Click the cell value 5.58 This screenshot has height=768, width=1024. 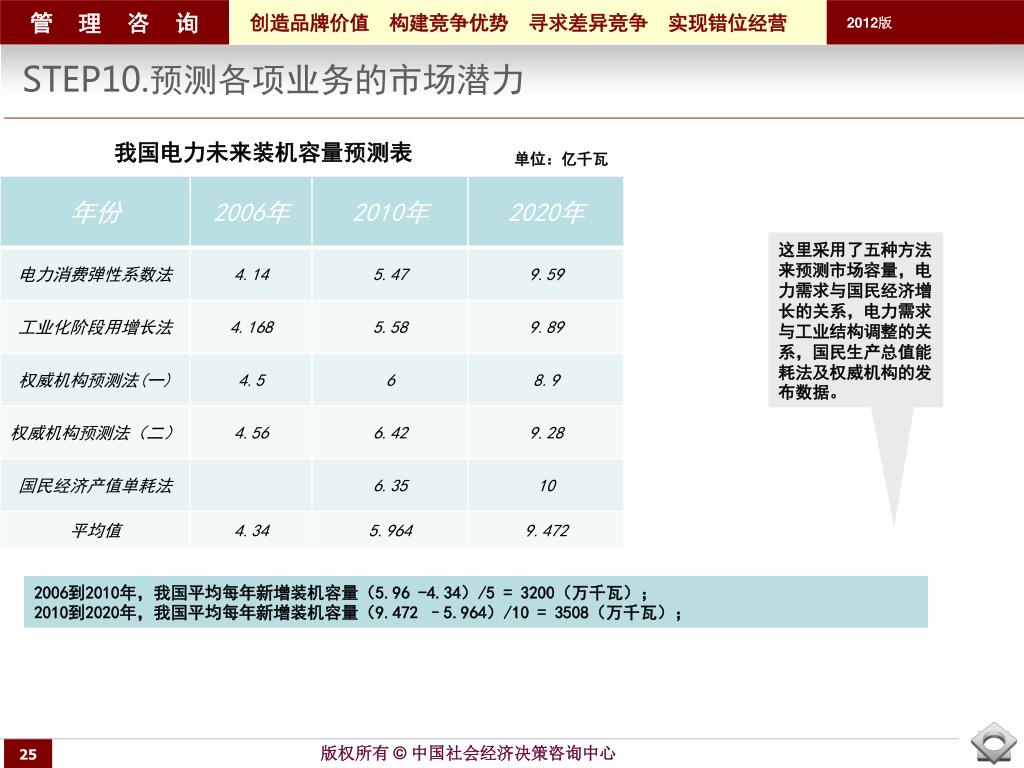point(391,327)
